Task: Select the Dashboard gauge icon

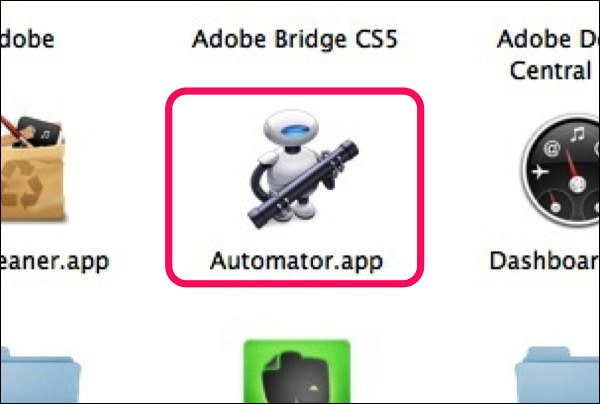Action: pos(561,171)
